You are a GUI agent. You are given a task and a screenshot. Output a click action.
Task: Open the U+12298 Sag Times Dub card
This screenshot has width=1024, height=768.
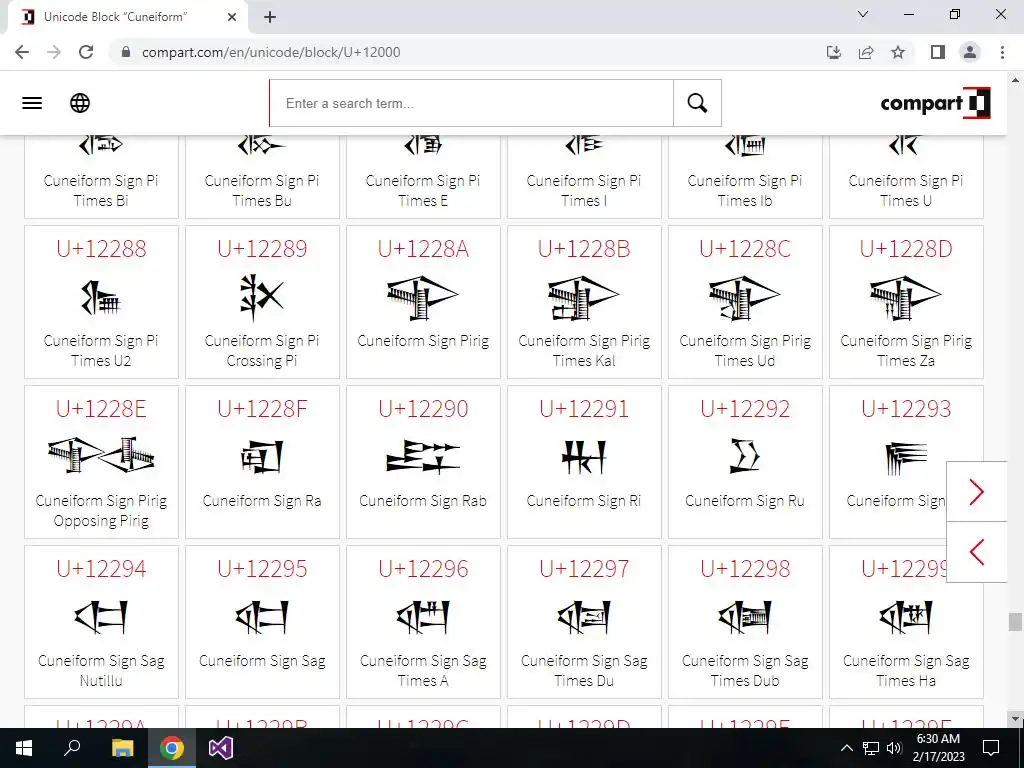coord(745,622)
